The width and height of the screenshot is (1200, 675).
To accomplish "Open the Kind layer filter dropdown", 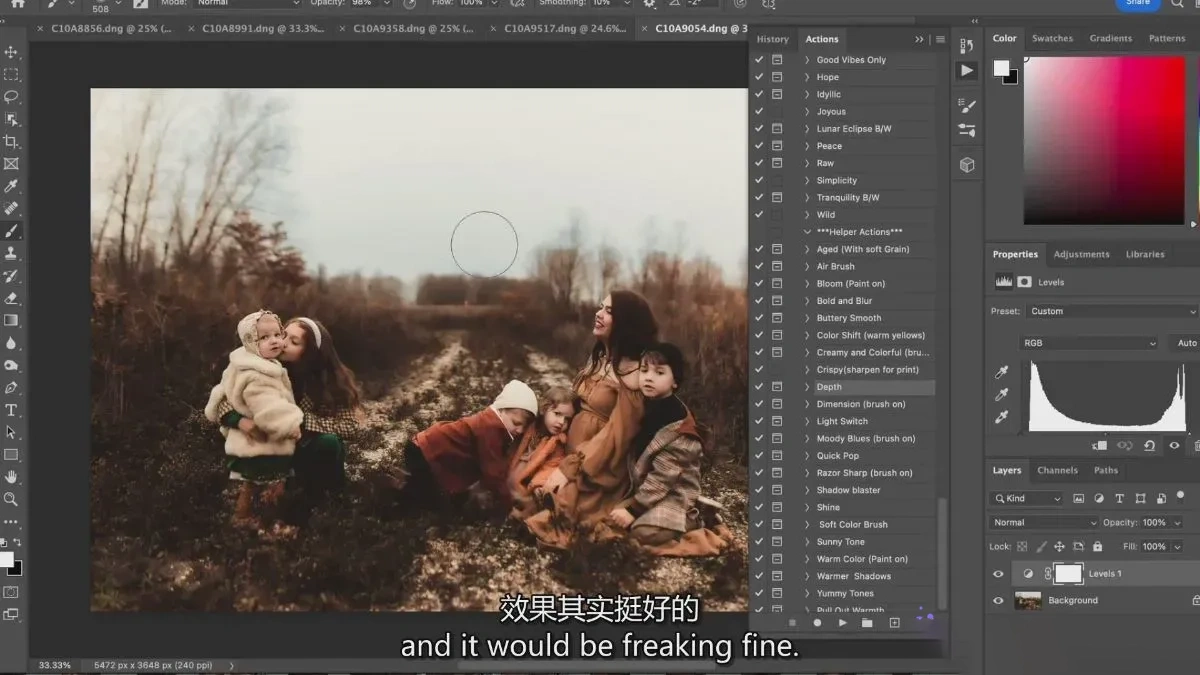I will (x=1026, y=498).
